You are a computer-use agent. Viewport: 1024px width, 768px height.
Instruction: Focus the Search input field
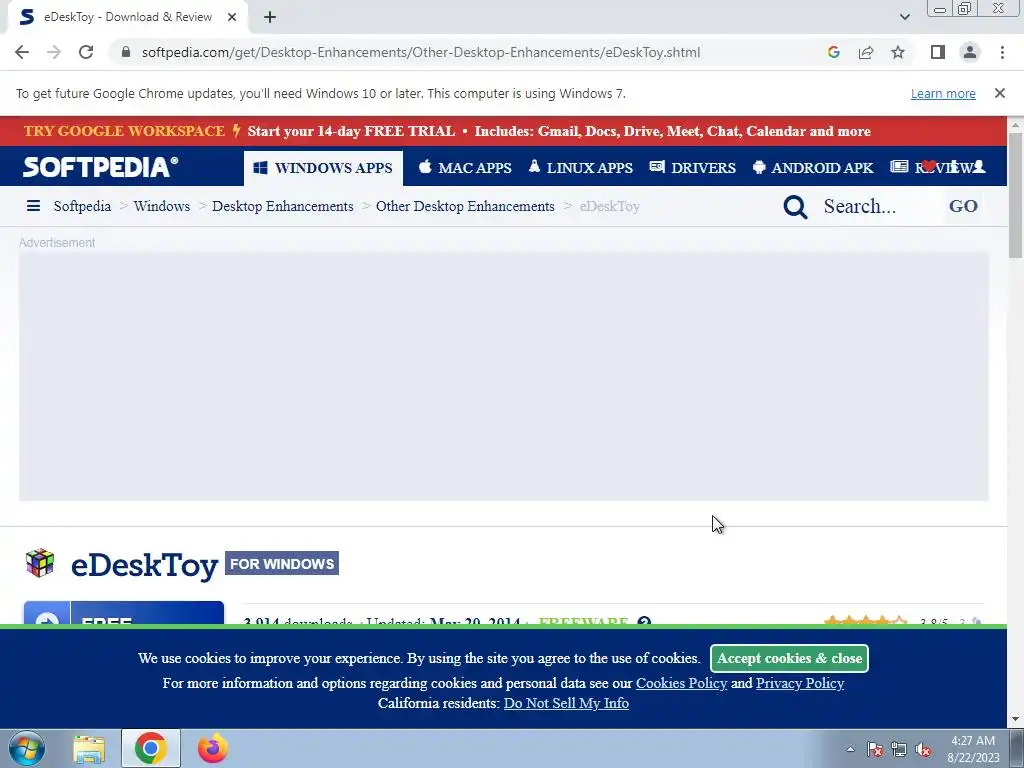coord(880,206)
